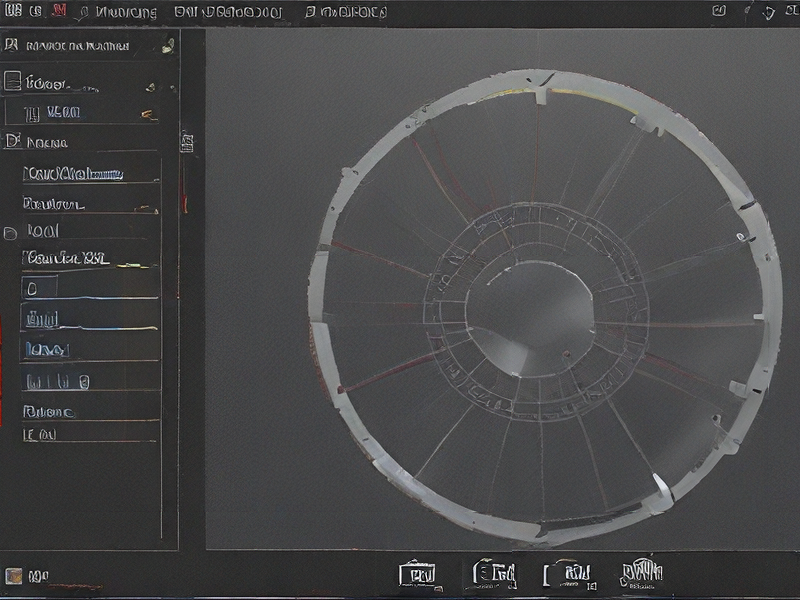Click the orange arrow icon on indented row
This screenshot has height=600, width=800.
149,115
